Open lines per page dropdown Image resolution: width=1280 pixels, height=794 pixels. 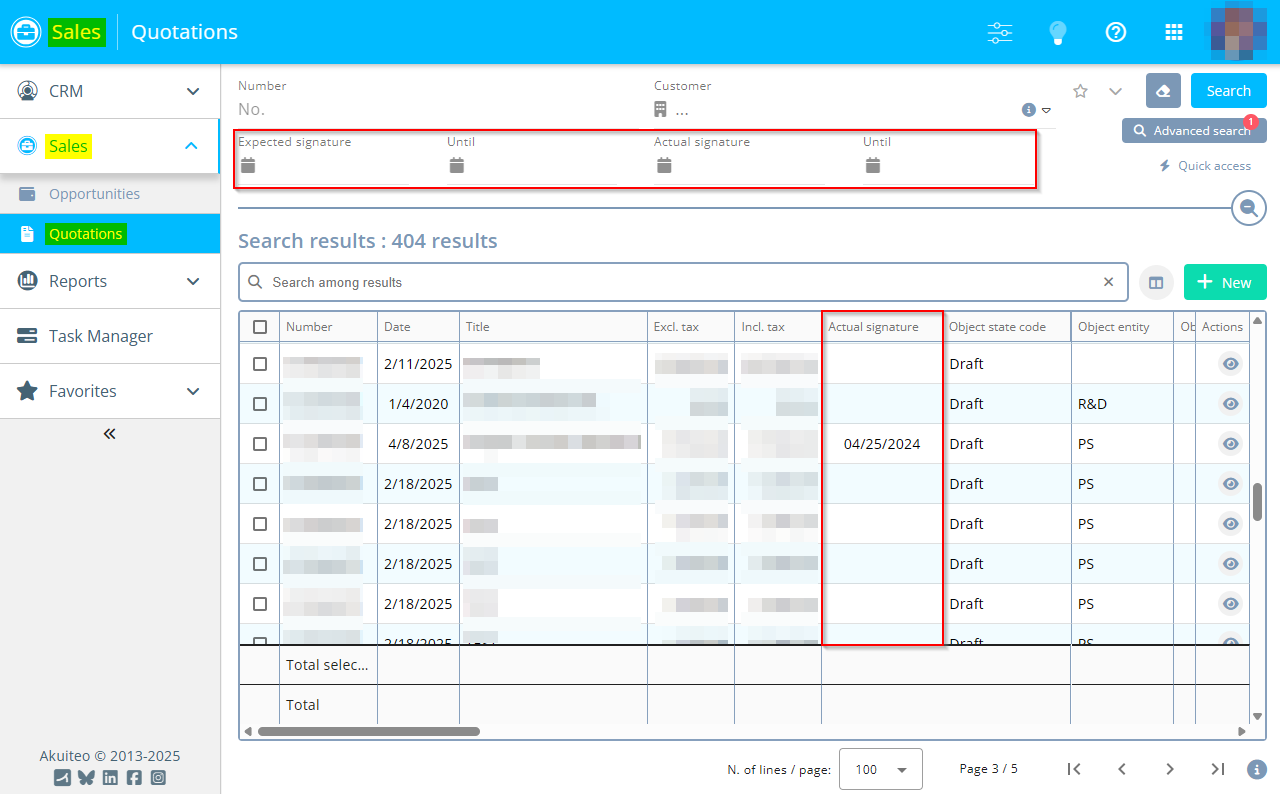click(880, 769)
